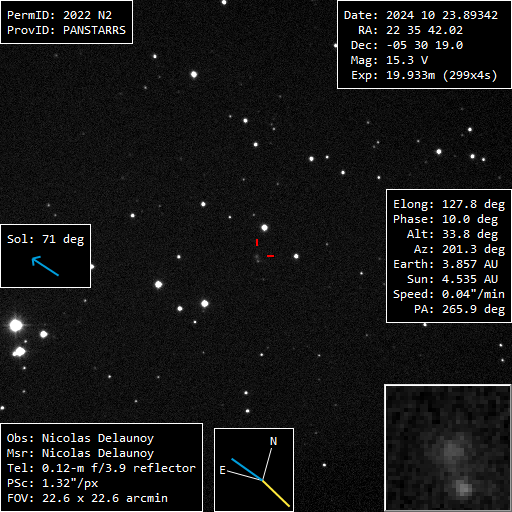The width and height of the screenshot is (512, 512).
Task: Click the N label on the compass
Action: click(x=273, y=441)
